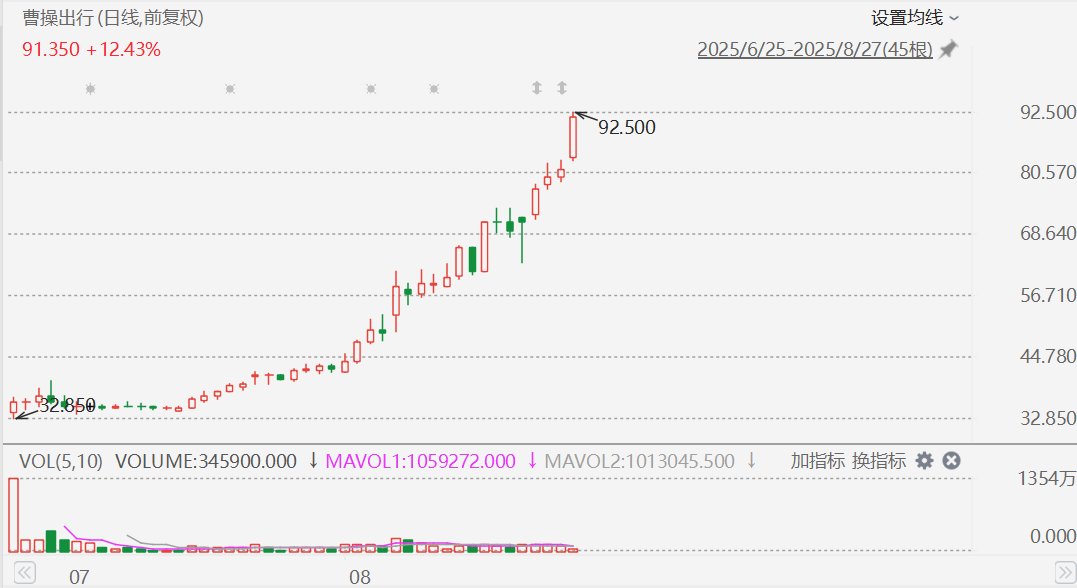Open the 2025/6/25-2025/8/27(45根) date range
The image size is (1077, 588).
(x=815, y=49)
